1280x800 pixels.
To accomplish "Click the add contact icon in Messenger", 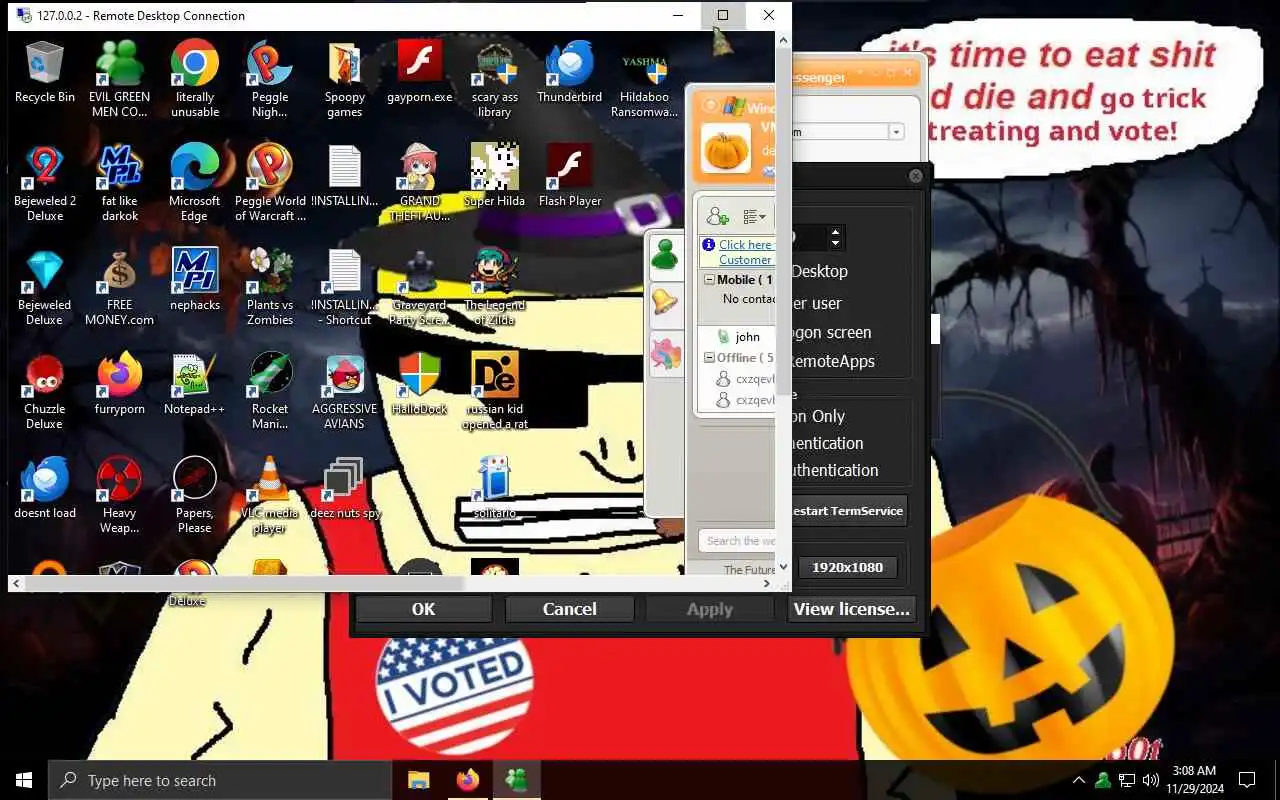I will point(717,216).
